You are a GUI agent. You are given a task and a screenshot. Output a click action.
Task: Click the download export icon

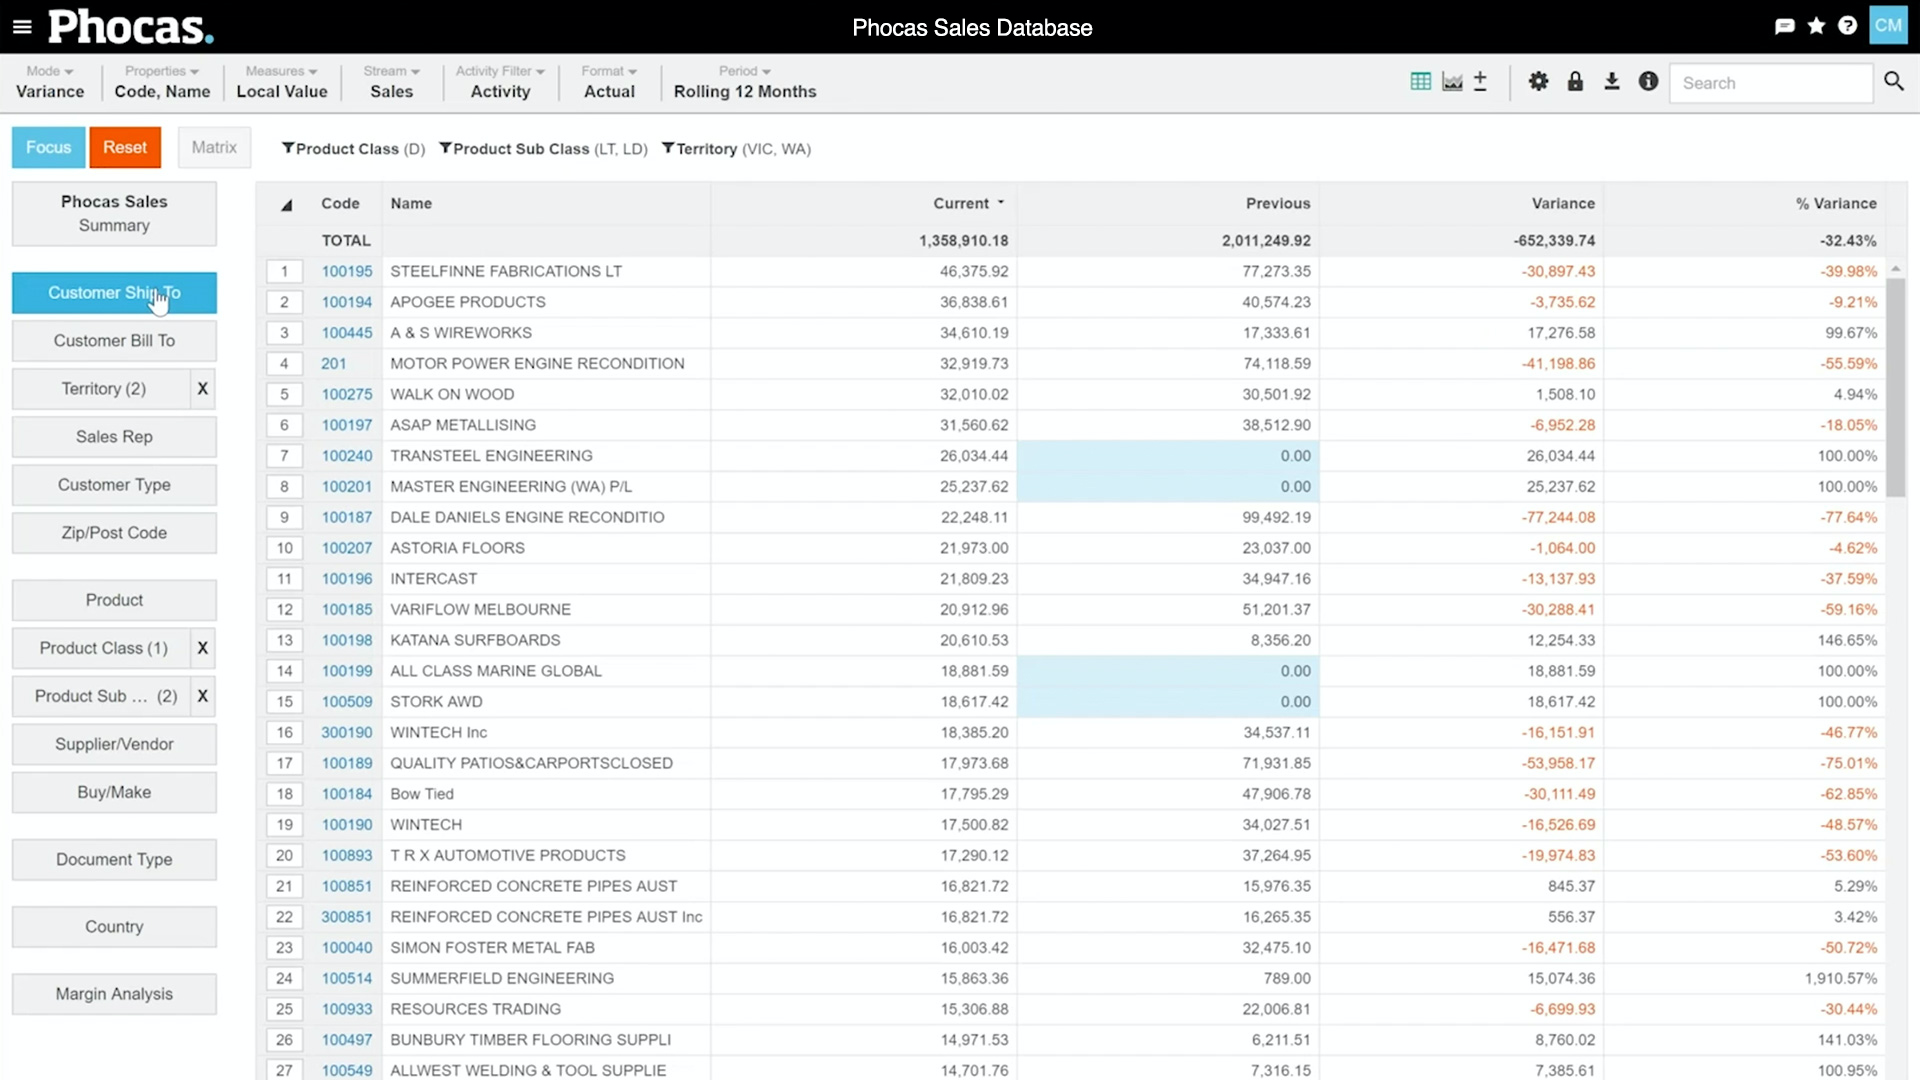pyautogui.click(x=1612, y=82)
